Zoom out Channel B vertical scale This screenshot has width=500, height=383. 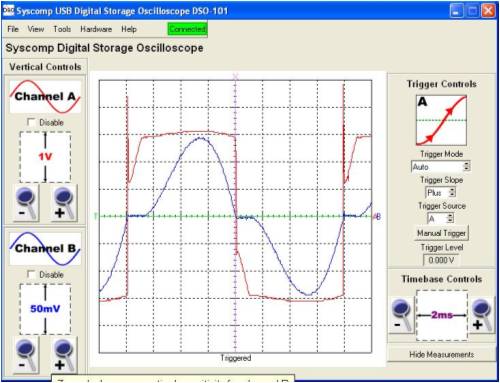click(26, 355)
